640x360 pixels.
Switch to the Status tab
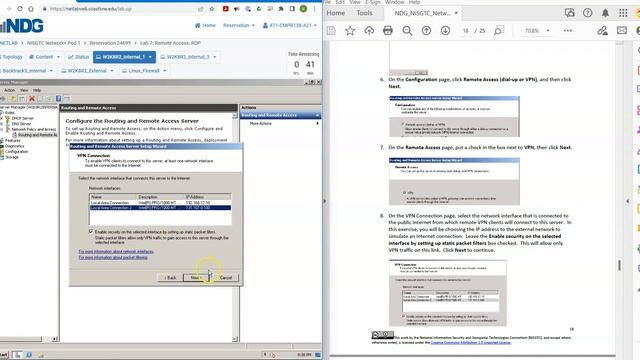(x=78, y=57)
